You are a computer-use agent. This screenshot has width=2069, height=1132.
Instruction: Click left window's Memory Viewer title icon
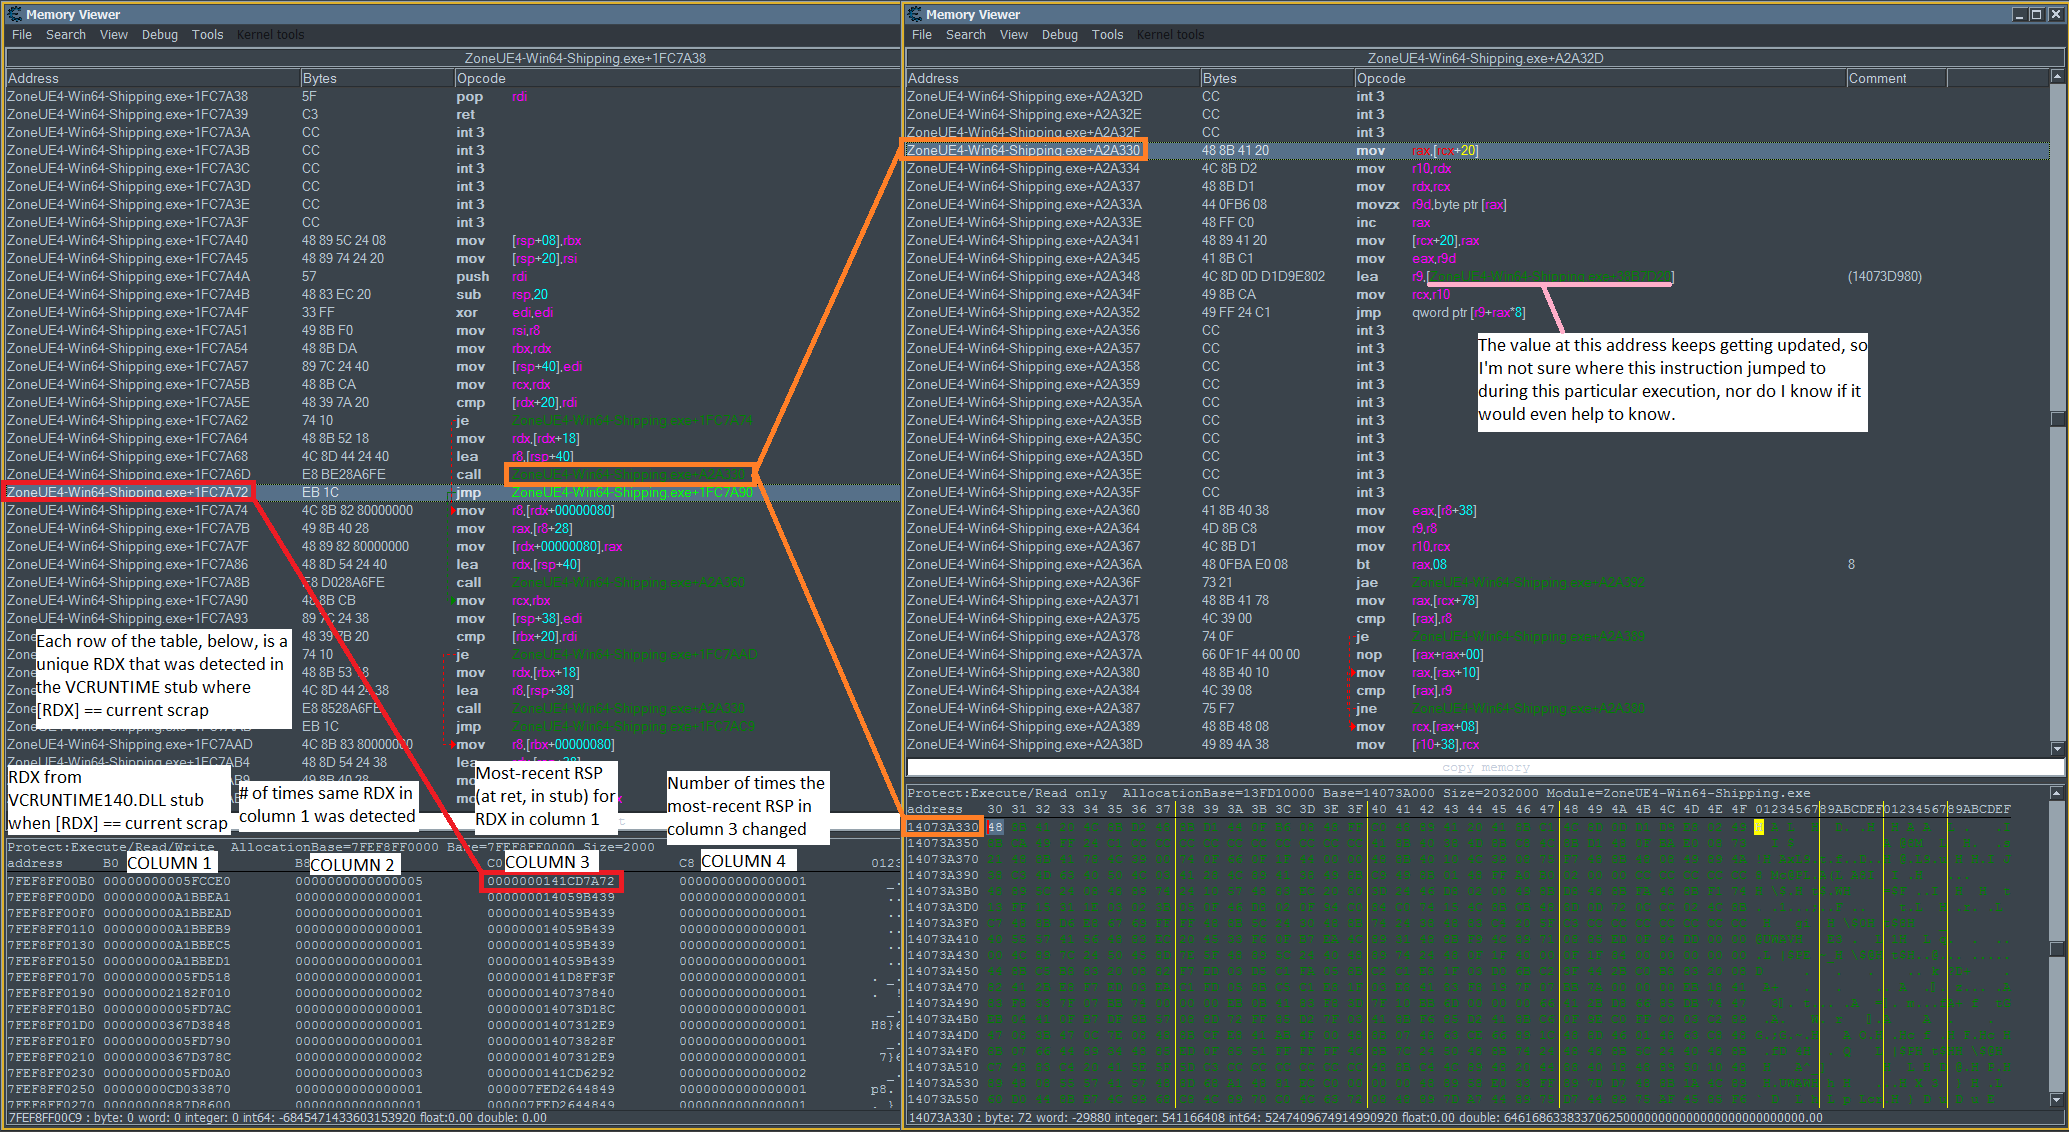pos(14,14)
